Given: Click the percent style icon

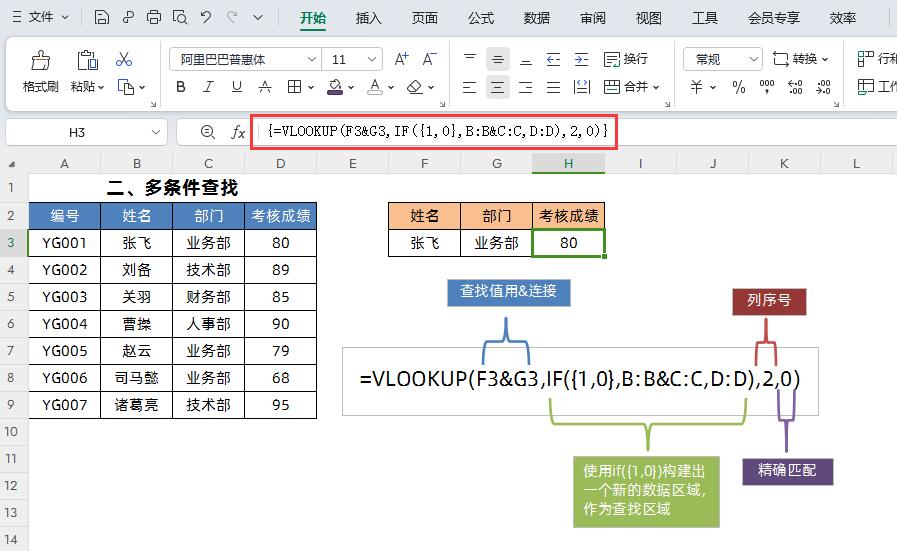Looking at the screenshot, I should click(x=739, y=87).
